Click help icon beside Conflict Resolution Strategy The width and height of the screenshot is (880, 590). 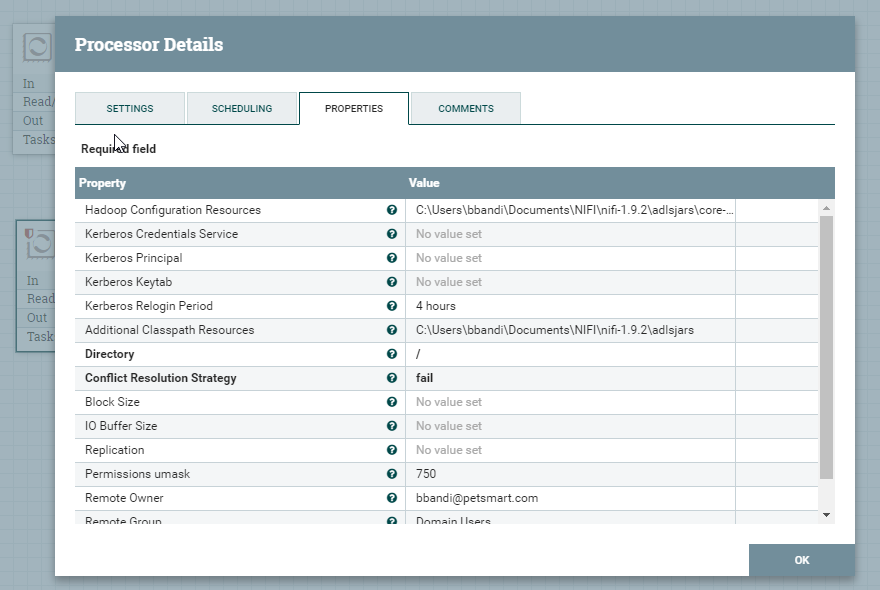click(392, 378)
